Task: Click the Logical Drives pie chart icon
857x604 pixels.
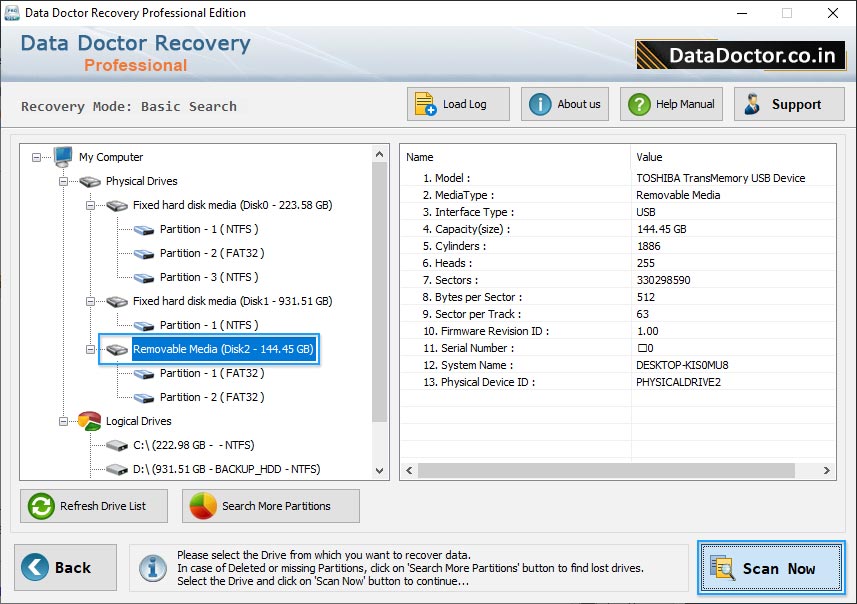Action: (x=90, y=421)
